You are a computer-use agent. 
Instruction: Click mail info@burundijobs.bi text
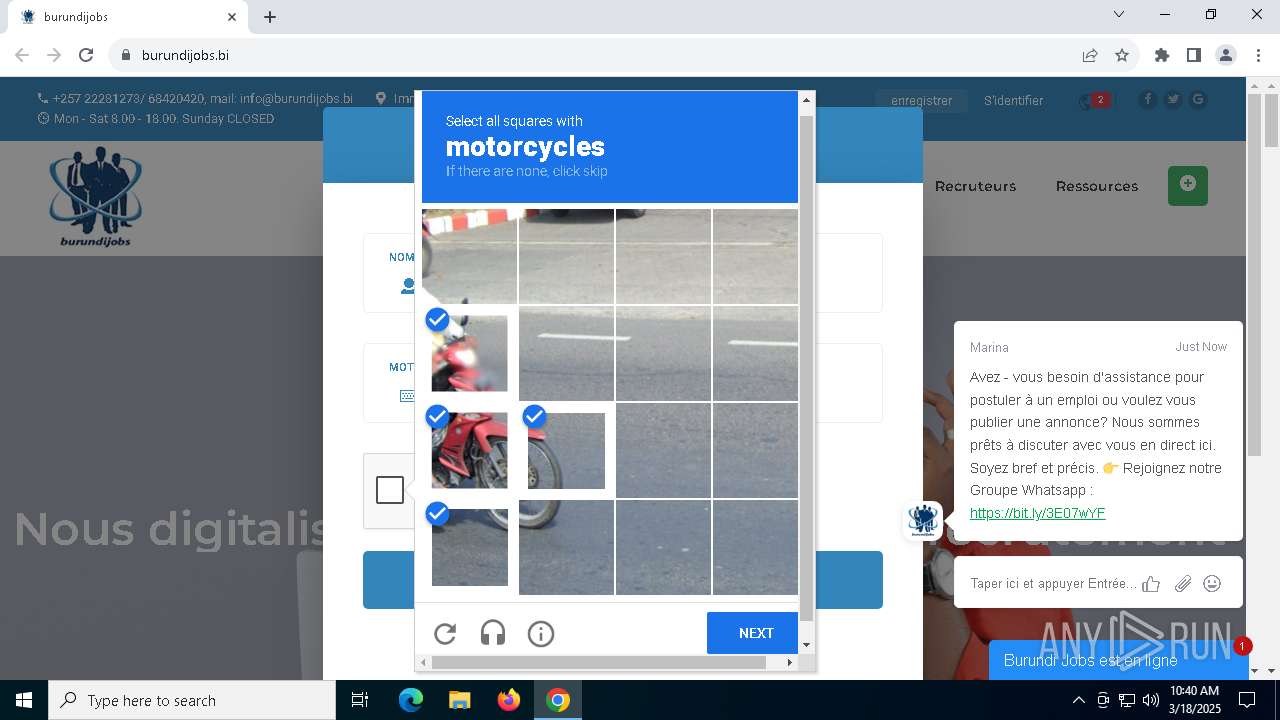(281, 99)
